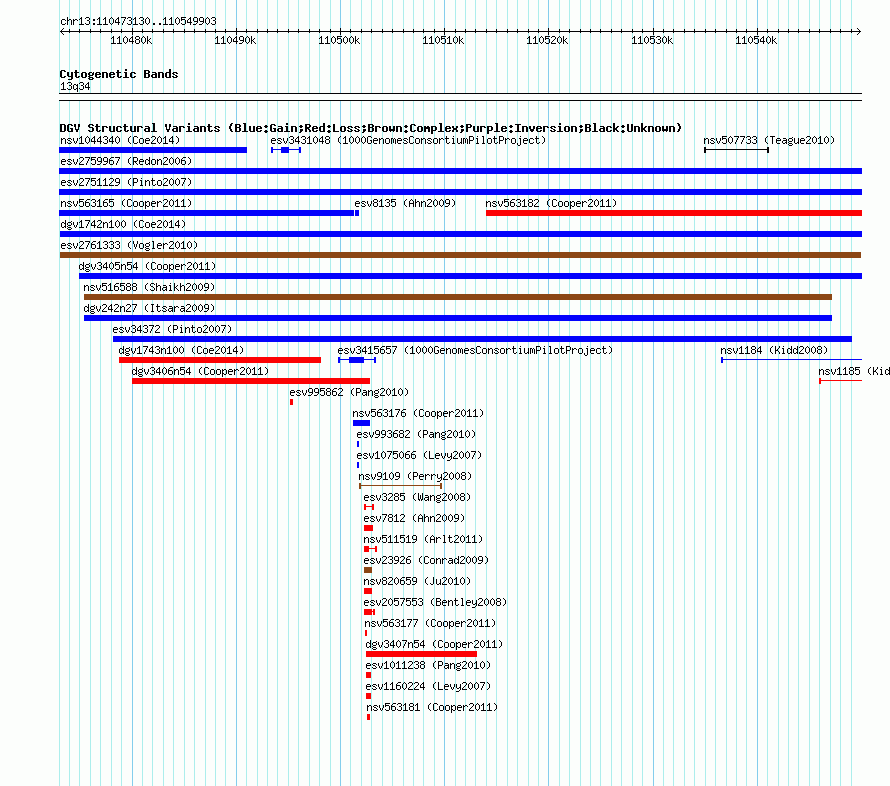This screenshot has width=890, height=786.
Task: Click the 110490k ruler label
Action: coord(235,40)
